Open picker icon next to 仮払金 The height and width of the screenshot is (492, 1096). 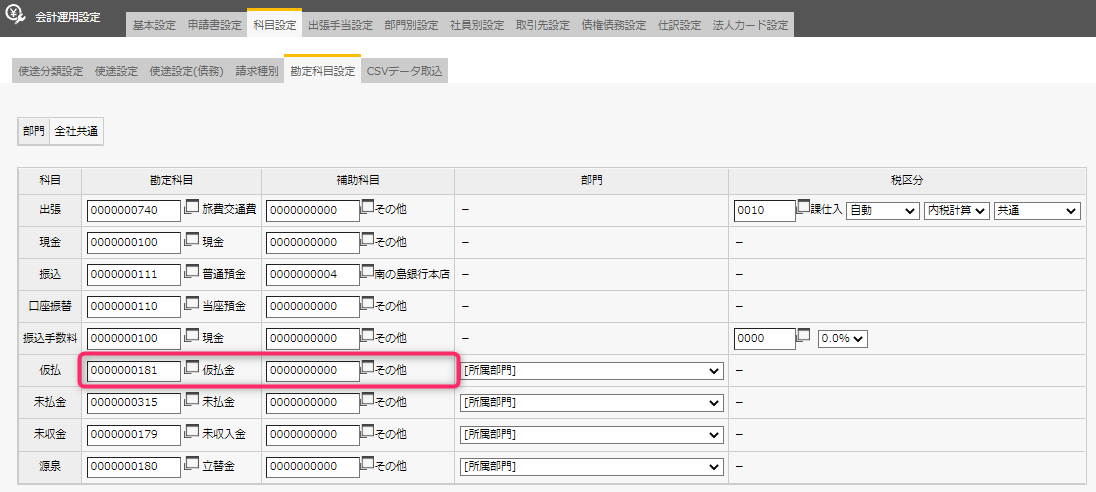[x=192, y=368]
